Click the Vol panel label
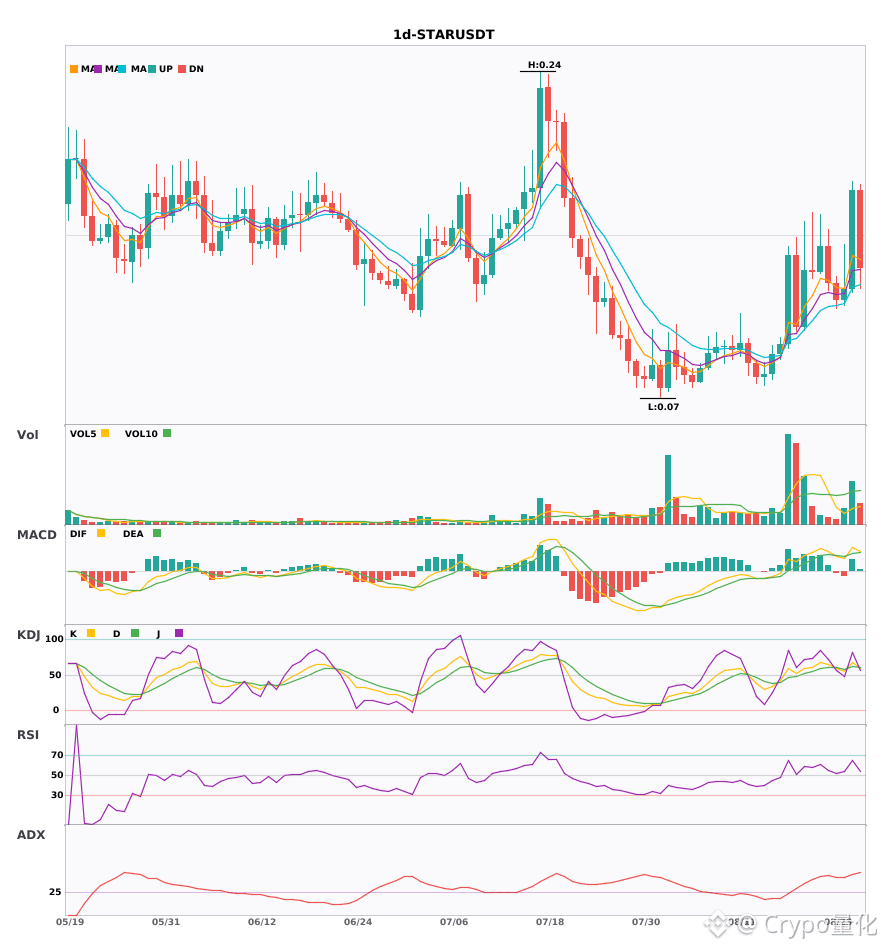The height and width of the screenshot is (950, 885). (x=27, y=434)
